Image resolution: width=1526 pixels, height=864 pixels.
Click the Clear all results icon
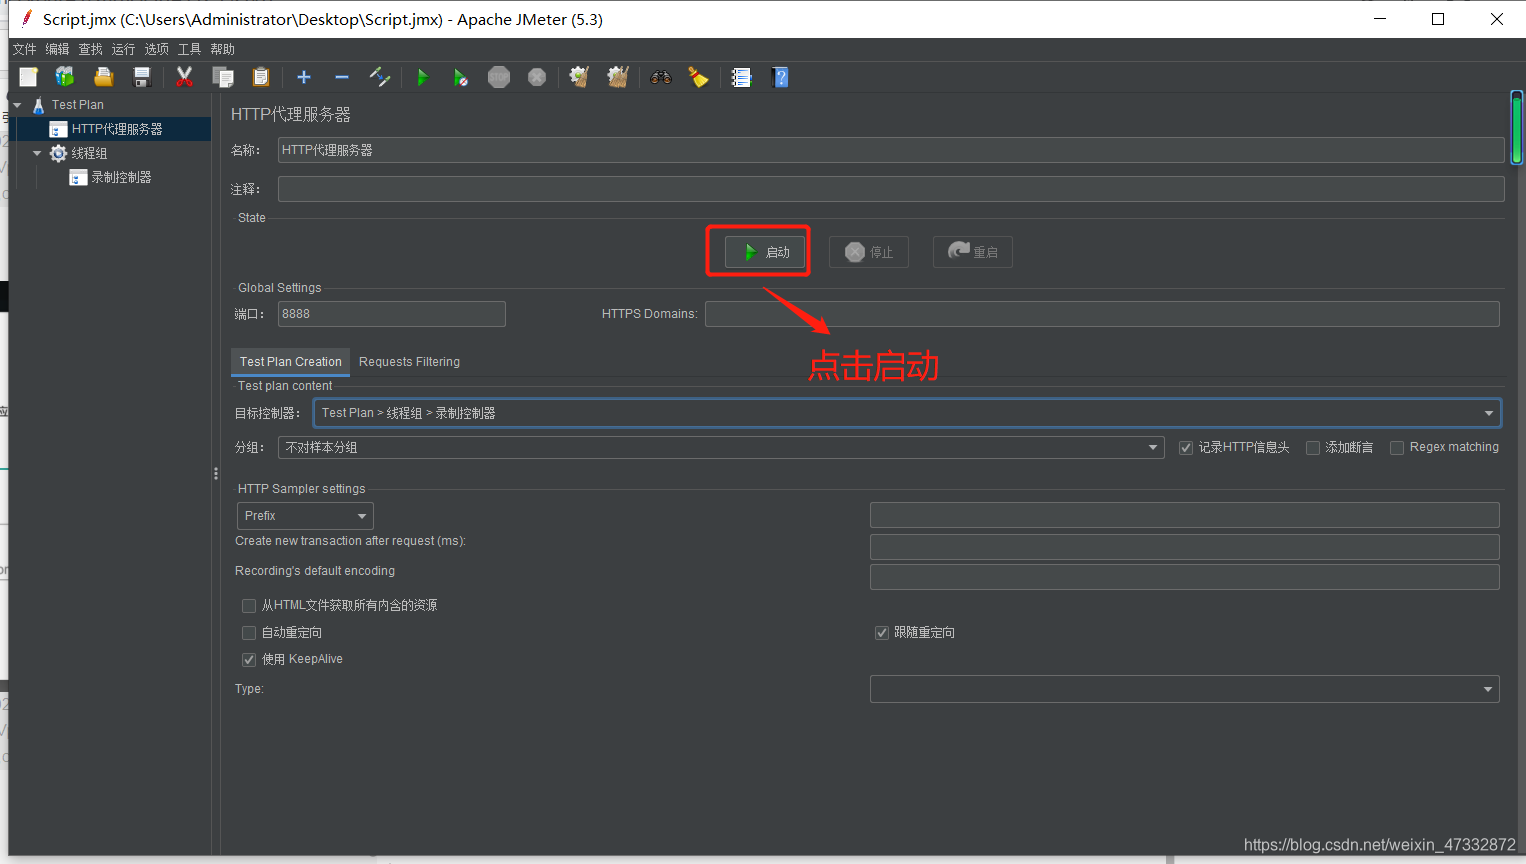[x=618, y=77]
